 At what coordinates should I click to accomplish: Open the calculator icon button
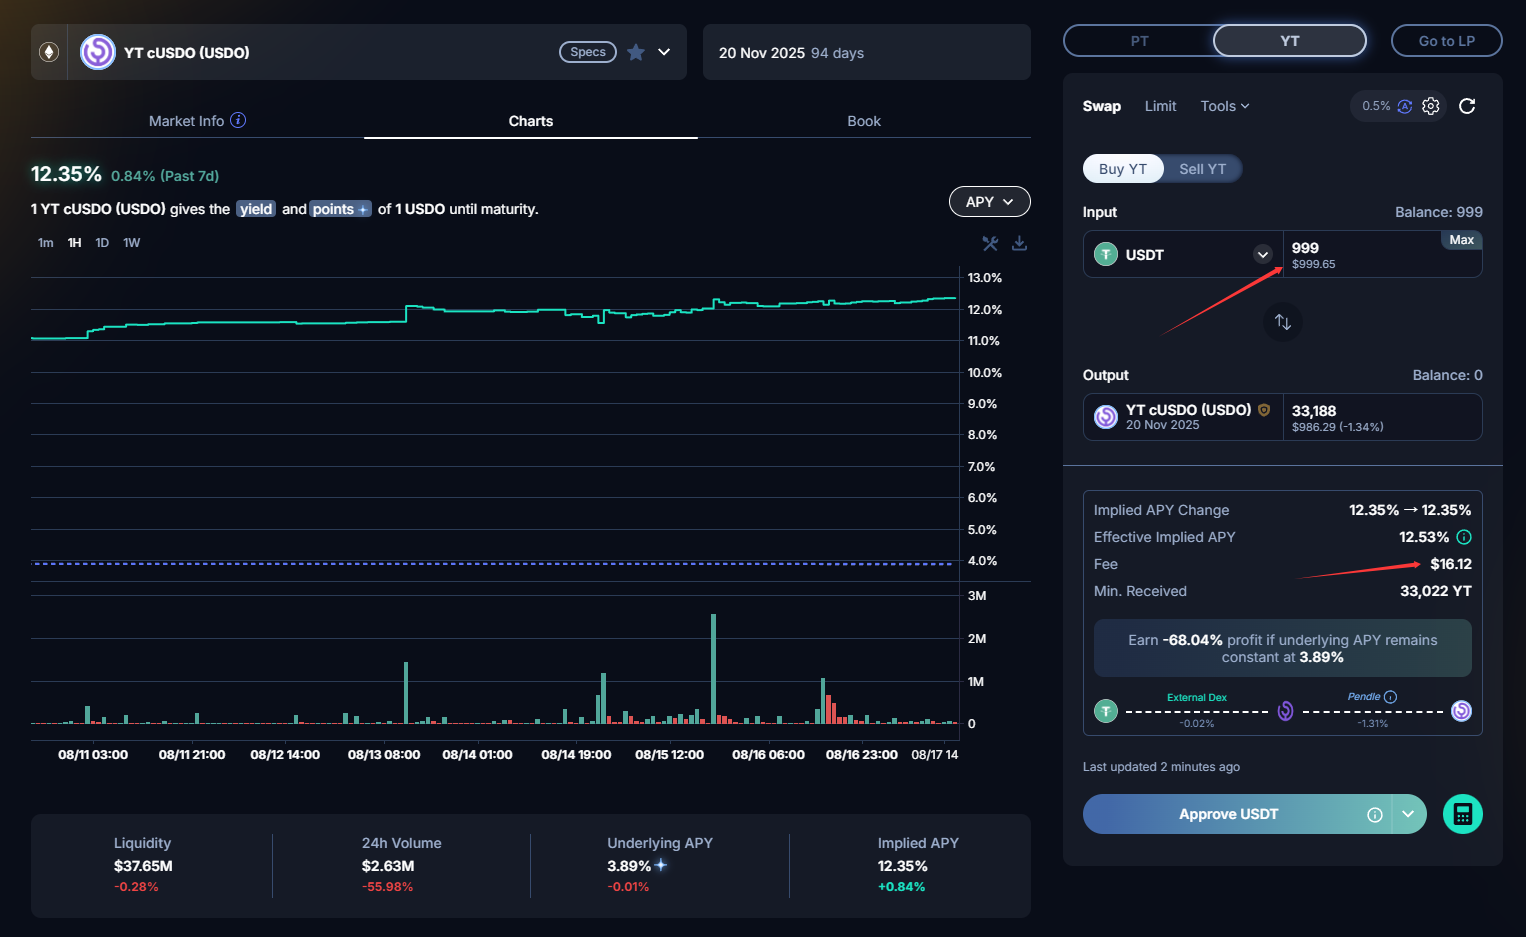tap(1462, 814)
